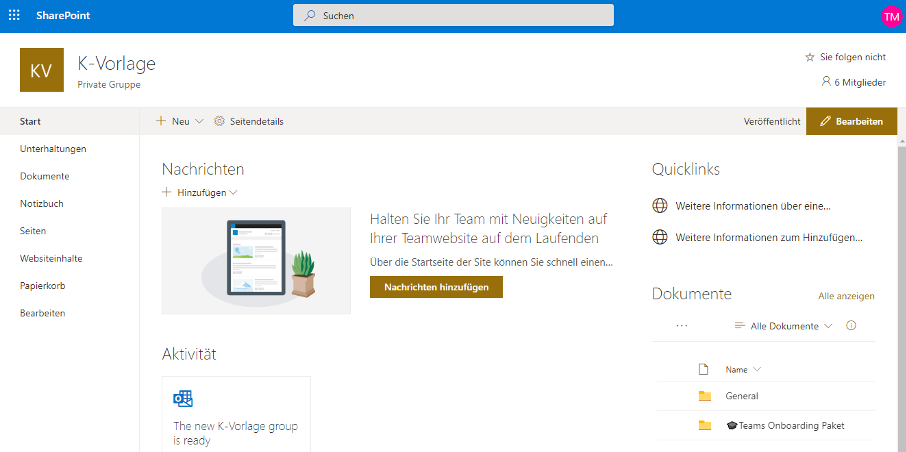The image size is (906, 452).
Task: Expand the Hinzufügen dropdown chevron
Action: [x=233, y=192]
